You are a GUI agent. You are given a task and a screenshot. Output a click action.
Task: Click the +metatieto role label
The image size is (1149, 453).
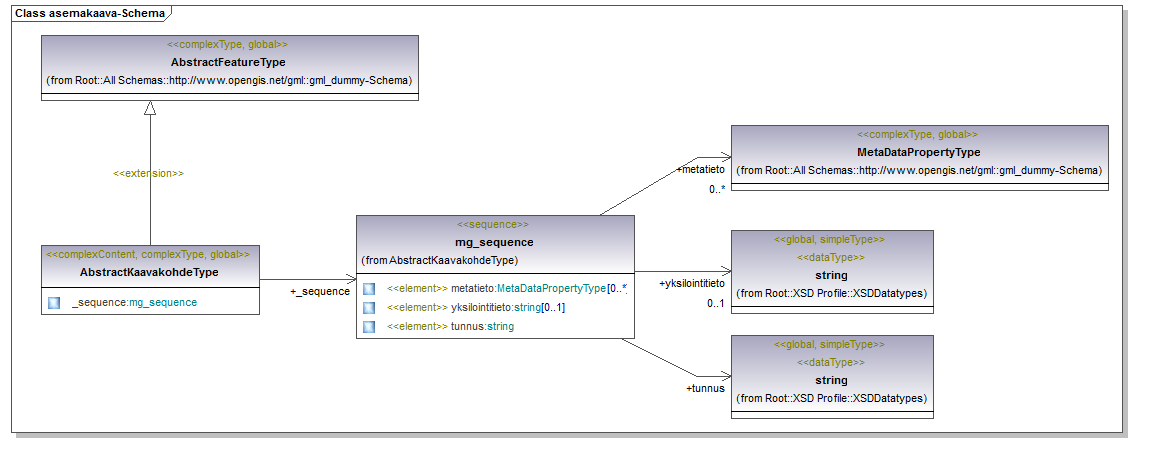pos(701,169)
